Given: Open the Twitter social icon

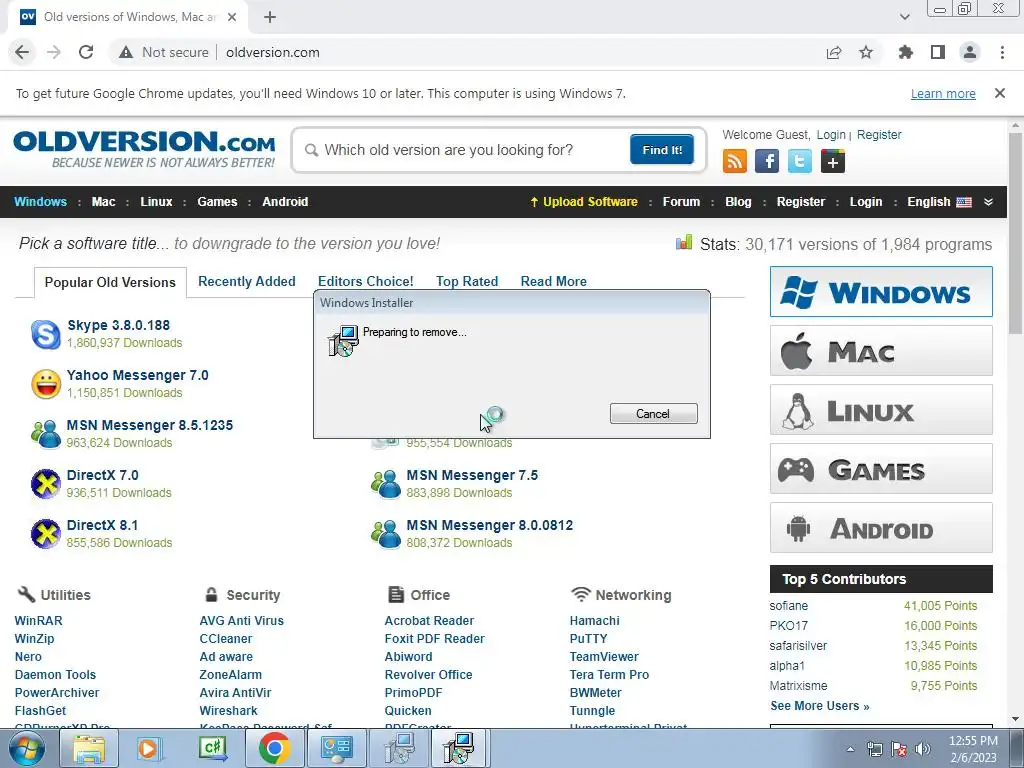Looking at the screenshot, I should click(799, 161).
